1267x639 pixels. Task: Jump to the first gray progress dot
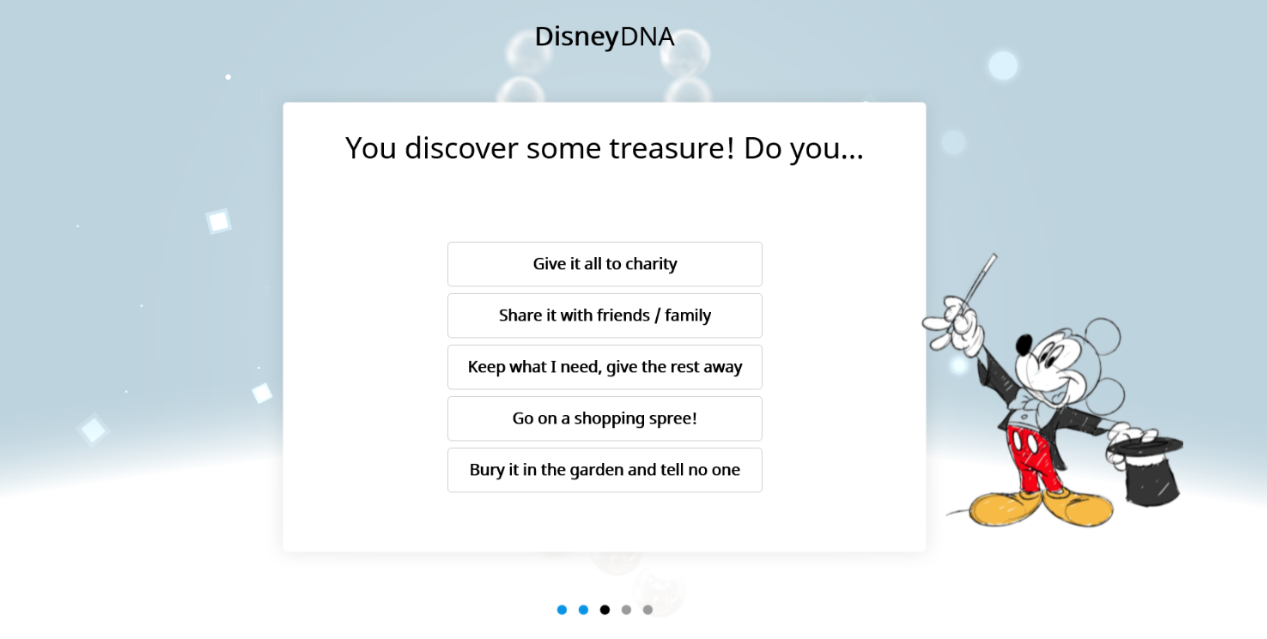(x=626, y=610)
